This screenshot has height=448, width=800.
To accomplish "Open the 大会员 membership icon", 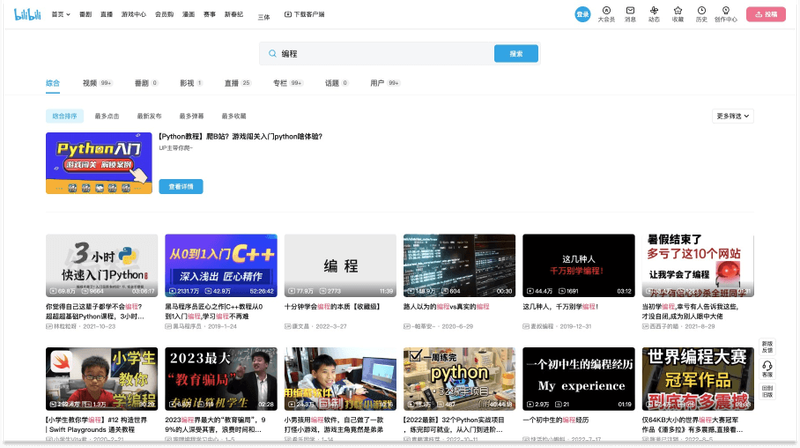I will pyautogui.click(x=606, y=14).
